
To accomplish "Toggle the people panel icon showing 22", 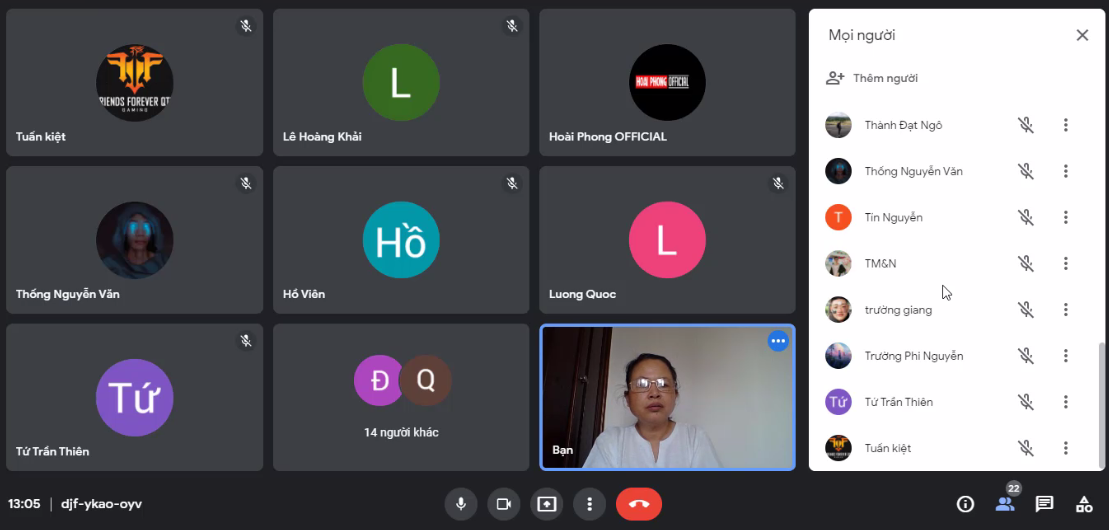I will click(1005, 503).
